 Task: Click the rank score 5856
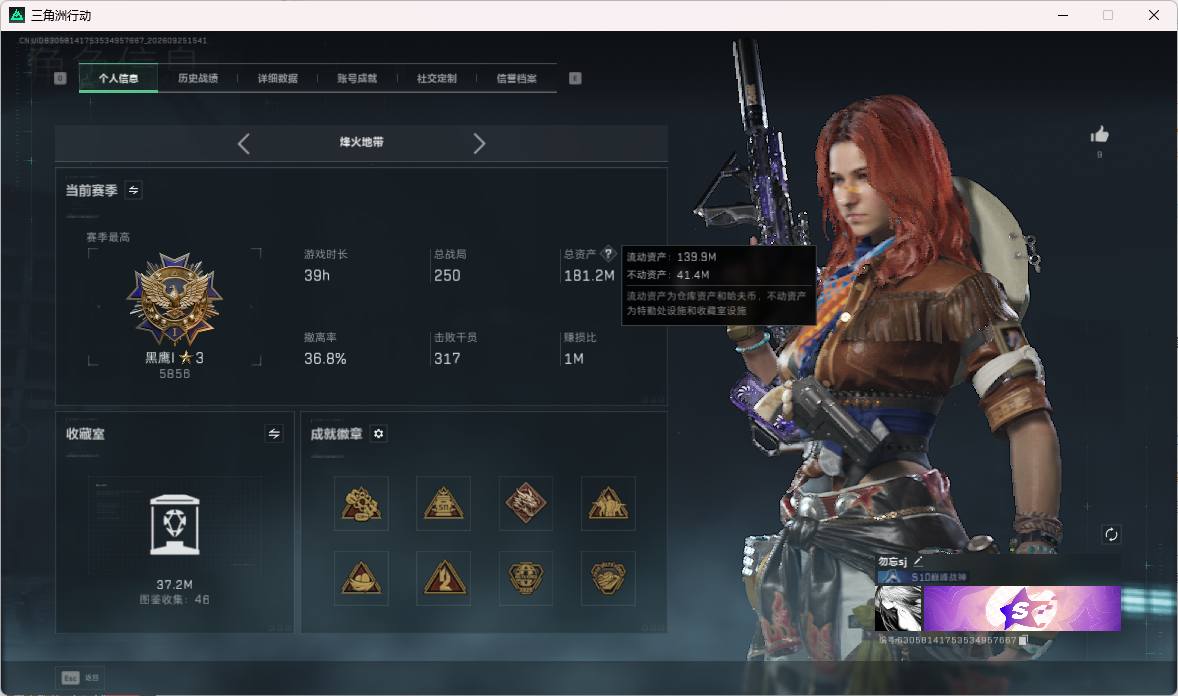174,374
